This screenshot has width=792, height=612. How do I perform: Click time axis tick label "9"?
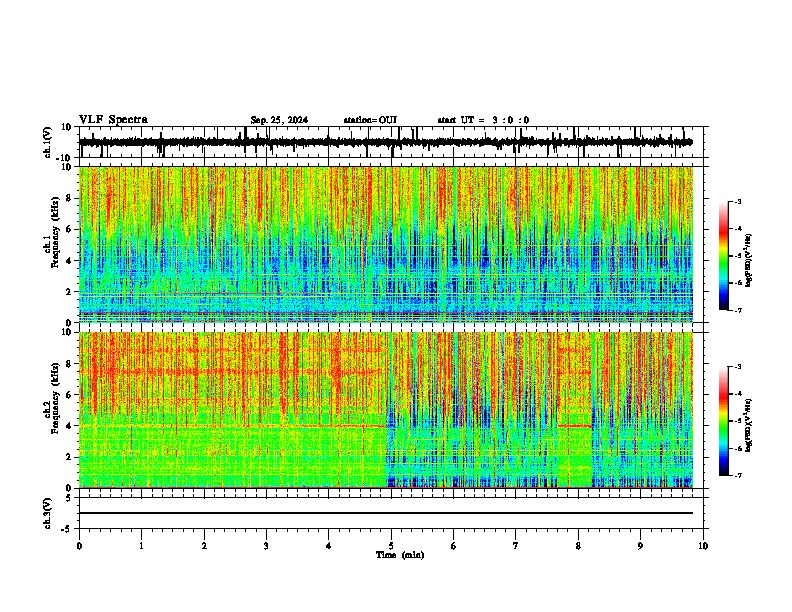pyautogui.click(x=640, y=546)
